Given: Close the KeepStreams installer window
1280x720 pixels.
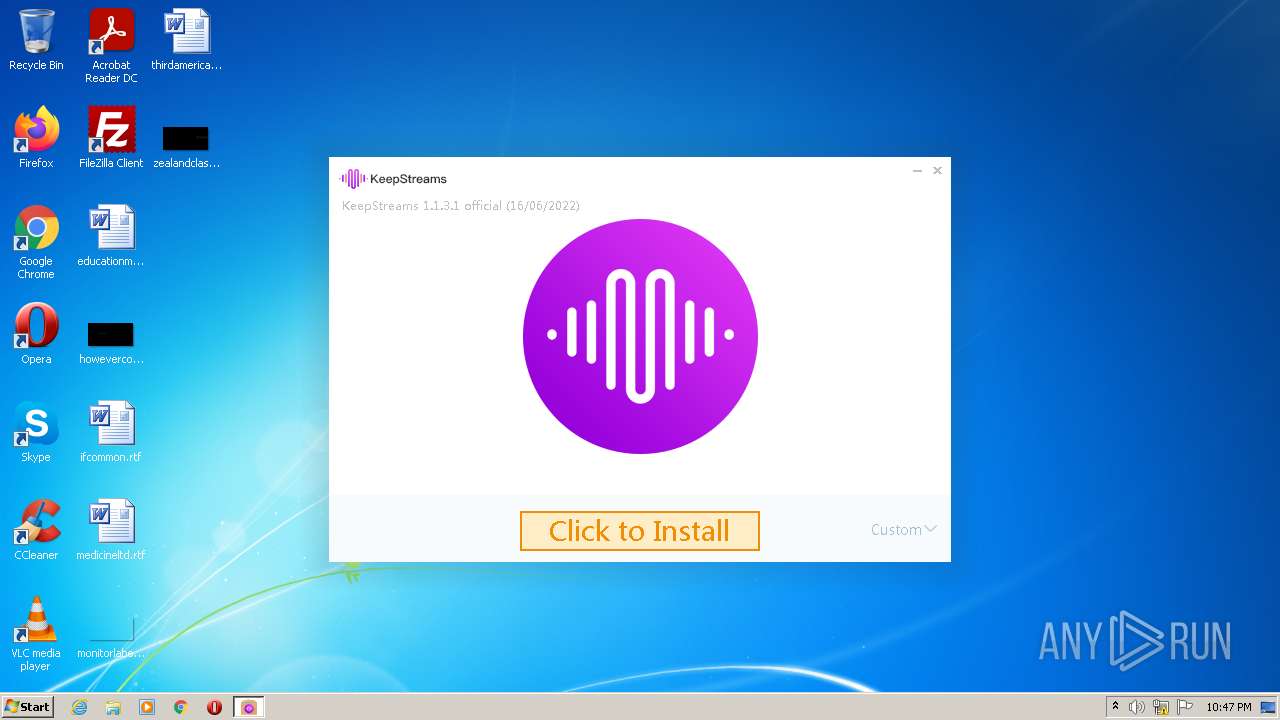Looking at the screenshot, I should [x=937, y=171].
